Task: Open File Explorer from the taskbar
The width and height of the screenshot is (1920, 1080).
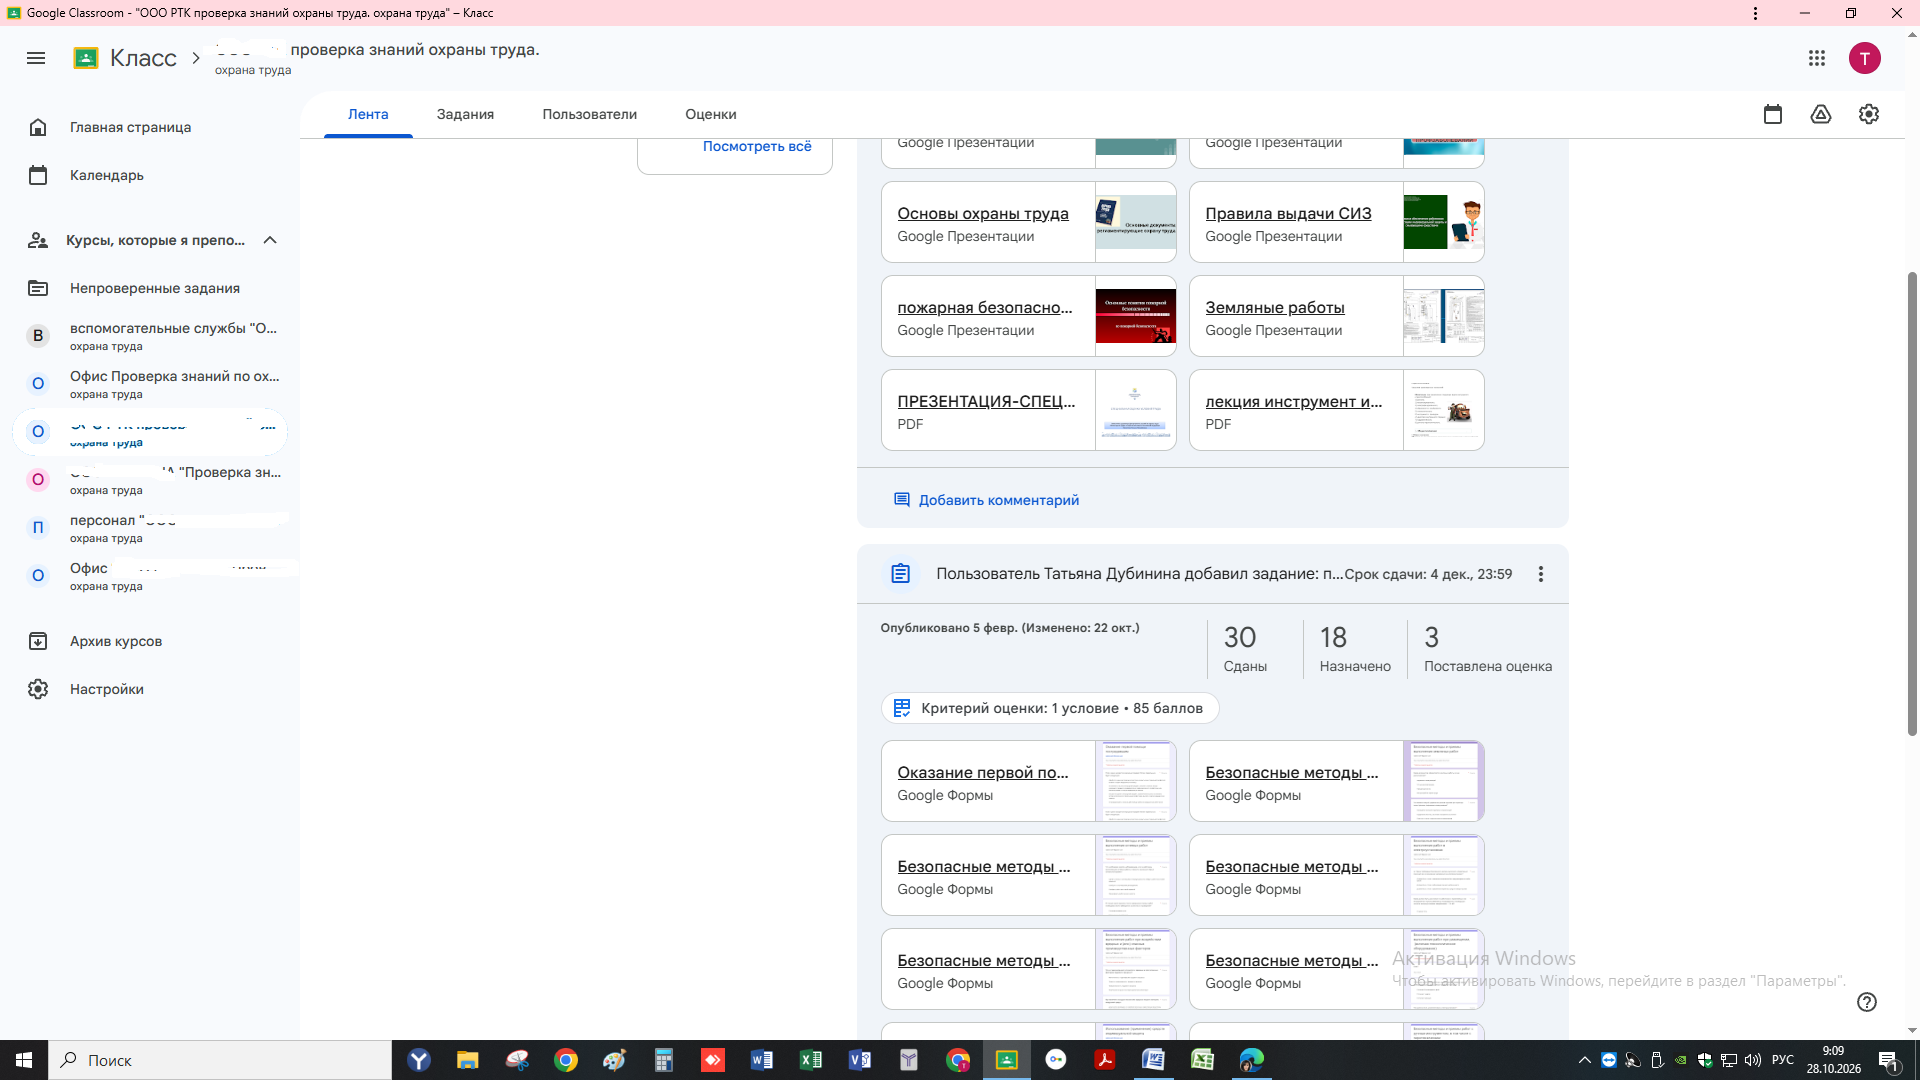Action: 468,1060
